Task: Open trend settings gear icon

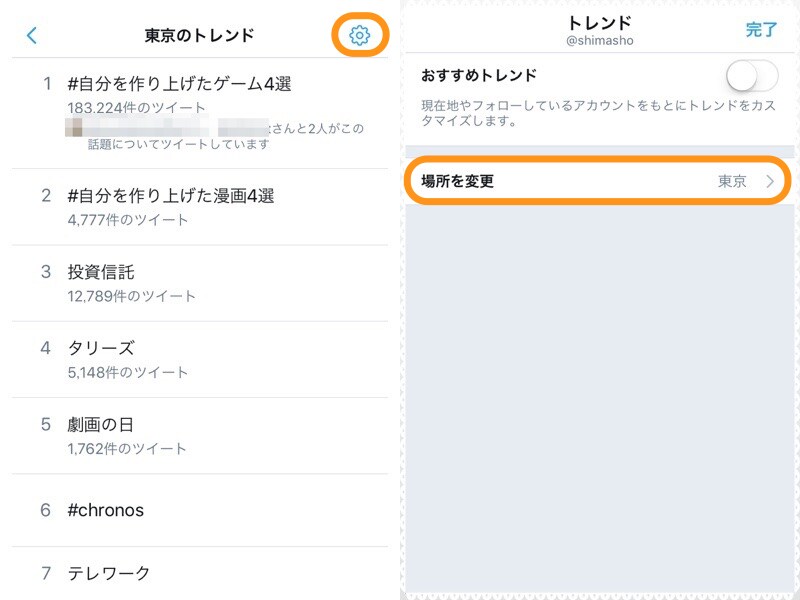Action: tap(359, 36)
